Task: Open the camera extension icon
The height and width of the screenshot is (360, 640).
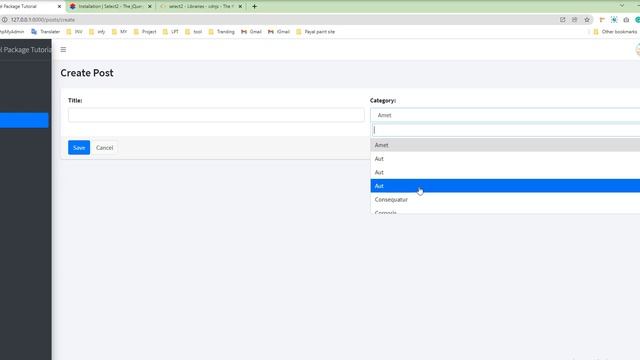Action: tap(626, 20)
